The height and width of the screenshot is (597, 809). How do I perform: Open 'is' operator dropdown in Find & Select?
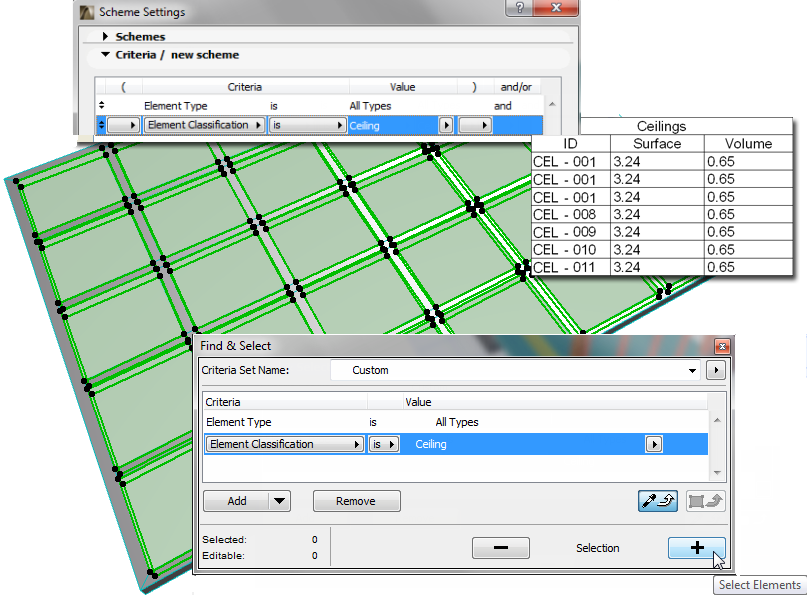click(383, 444)
